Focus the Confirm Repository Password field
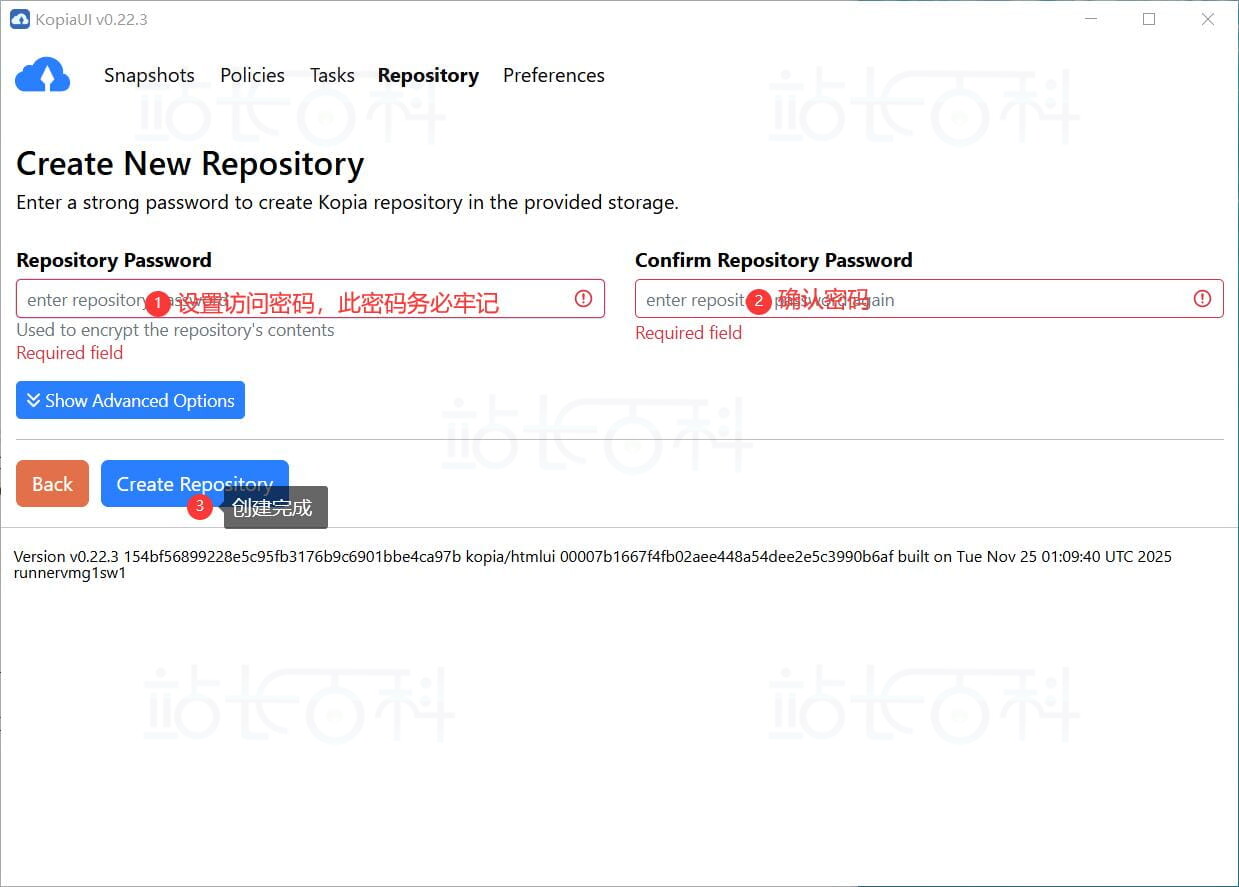Viewport: 1239px width, 887px height. pos(929,299)
